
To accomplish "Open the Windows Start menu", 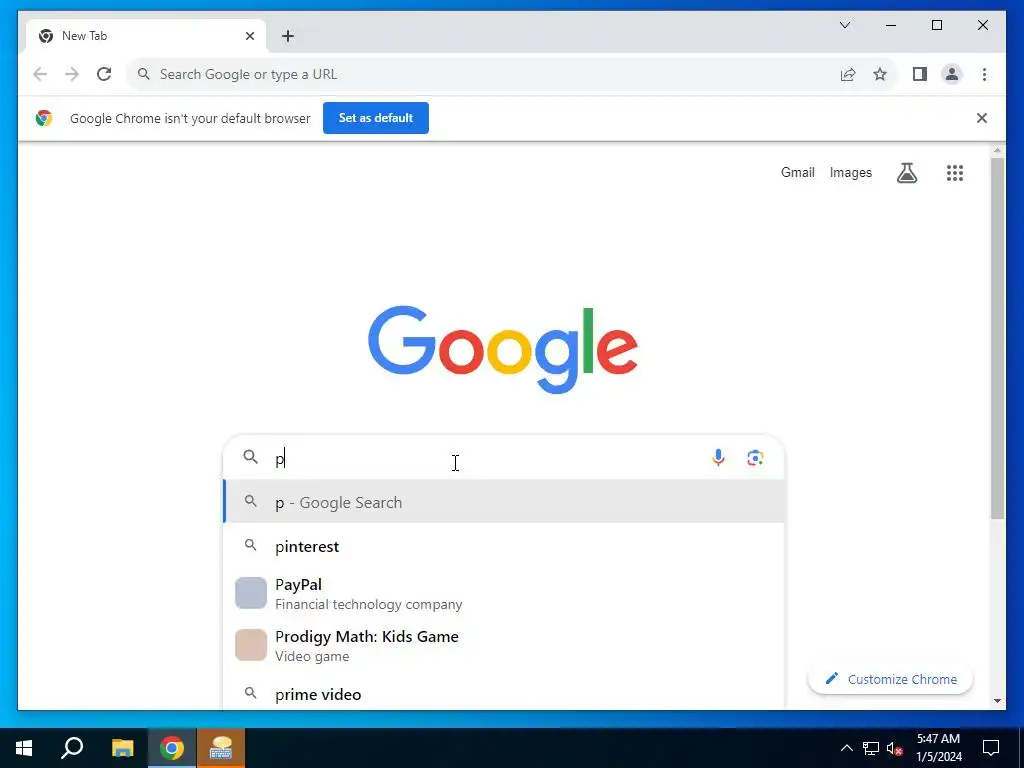I will click(24, 748).
